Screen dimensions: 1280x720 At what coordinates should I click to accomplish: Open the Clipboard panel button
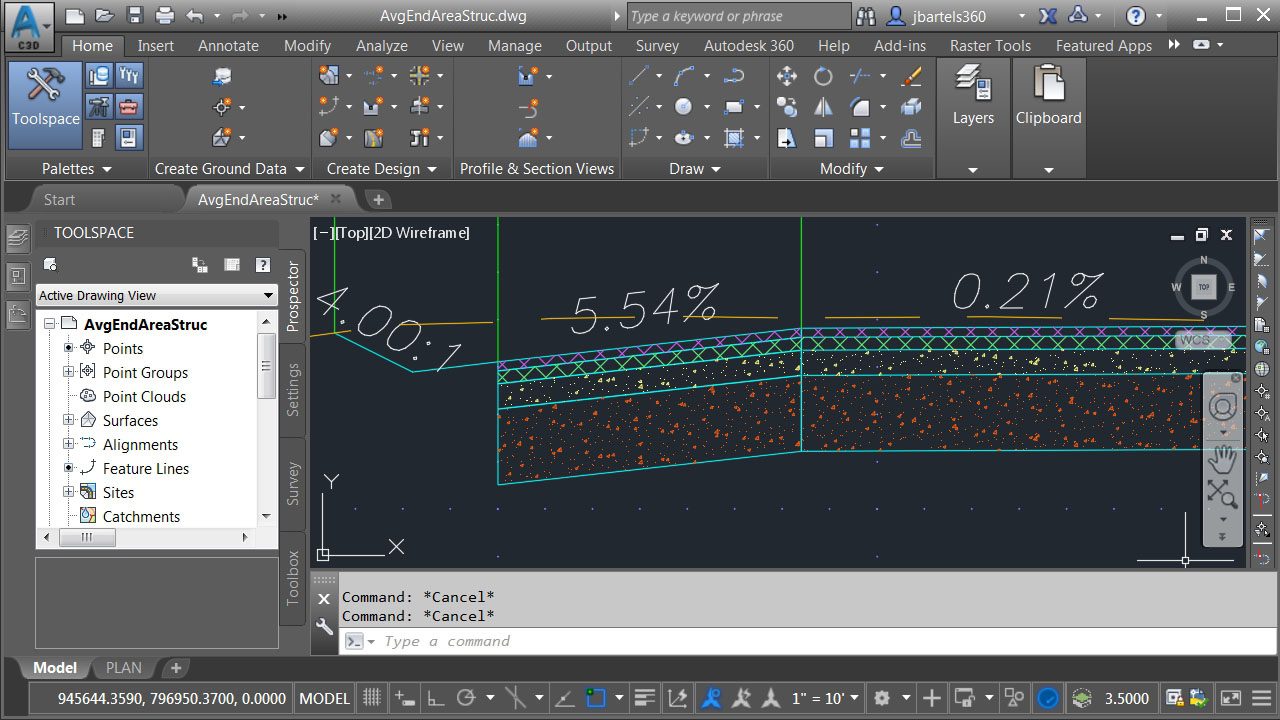(x=1048, y=99)
